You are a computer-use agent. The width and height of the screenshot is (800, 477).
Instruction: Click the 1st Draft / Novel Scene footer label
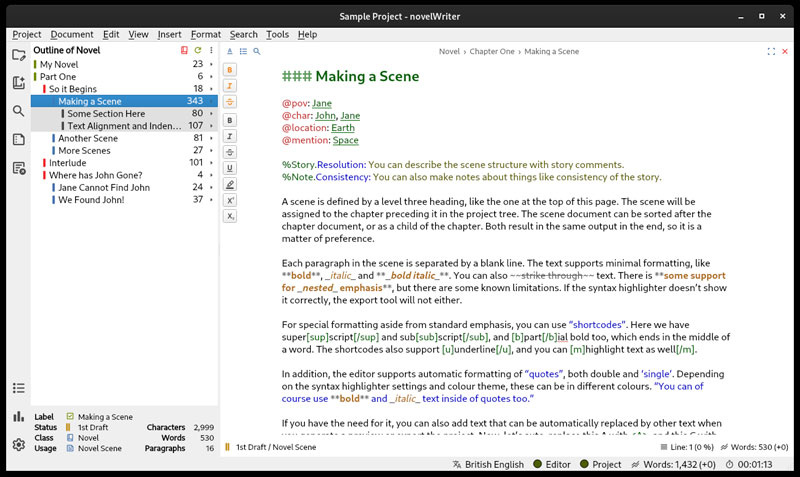[x=276, y=447]
